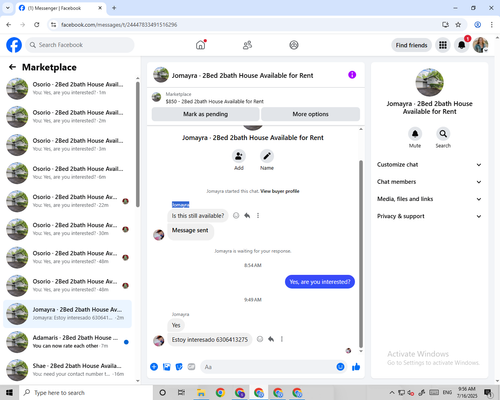Choose a GIF in the composer

tap(191, 367)
